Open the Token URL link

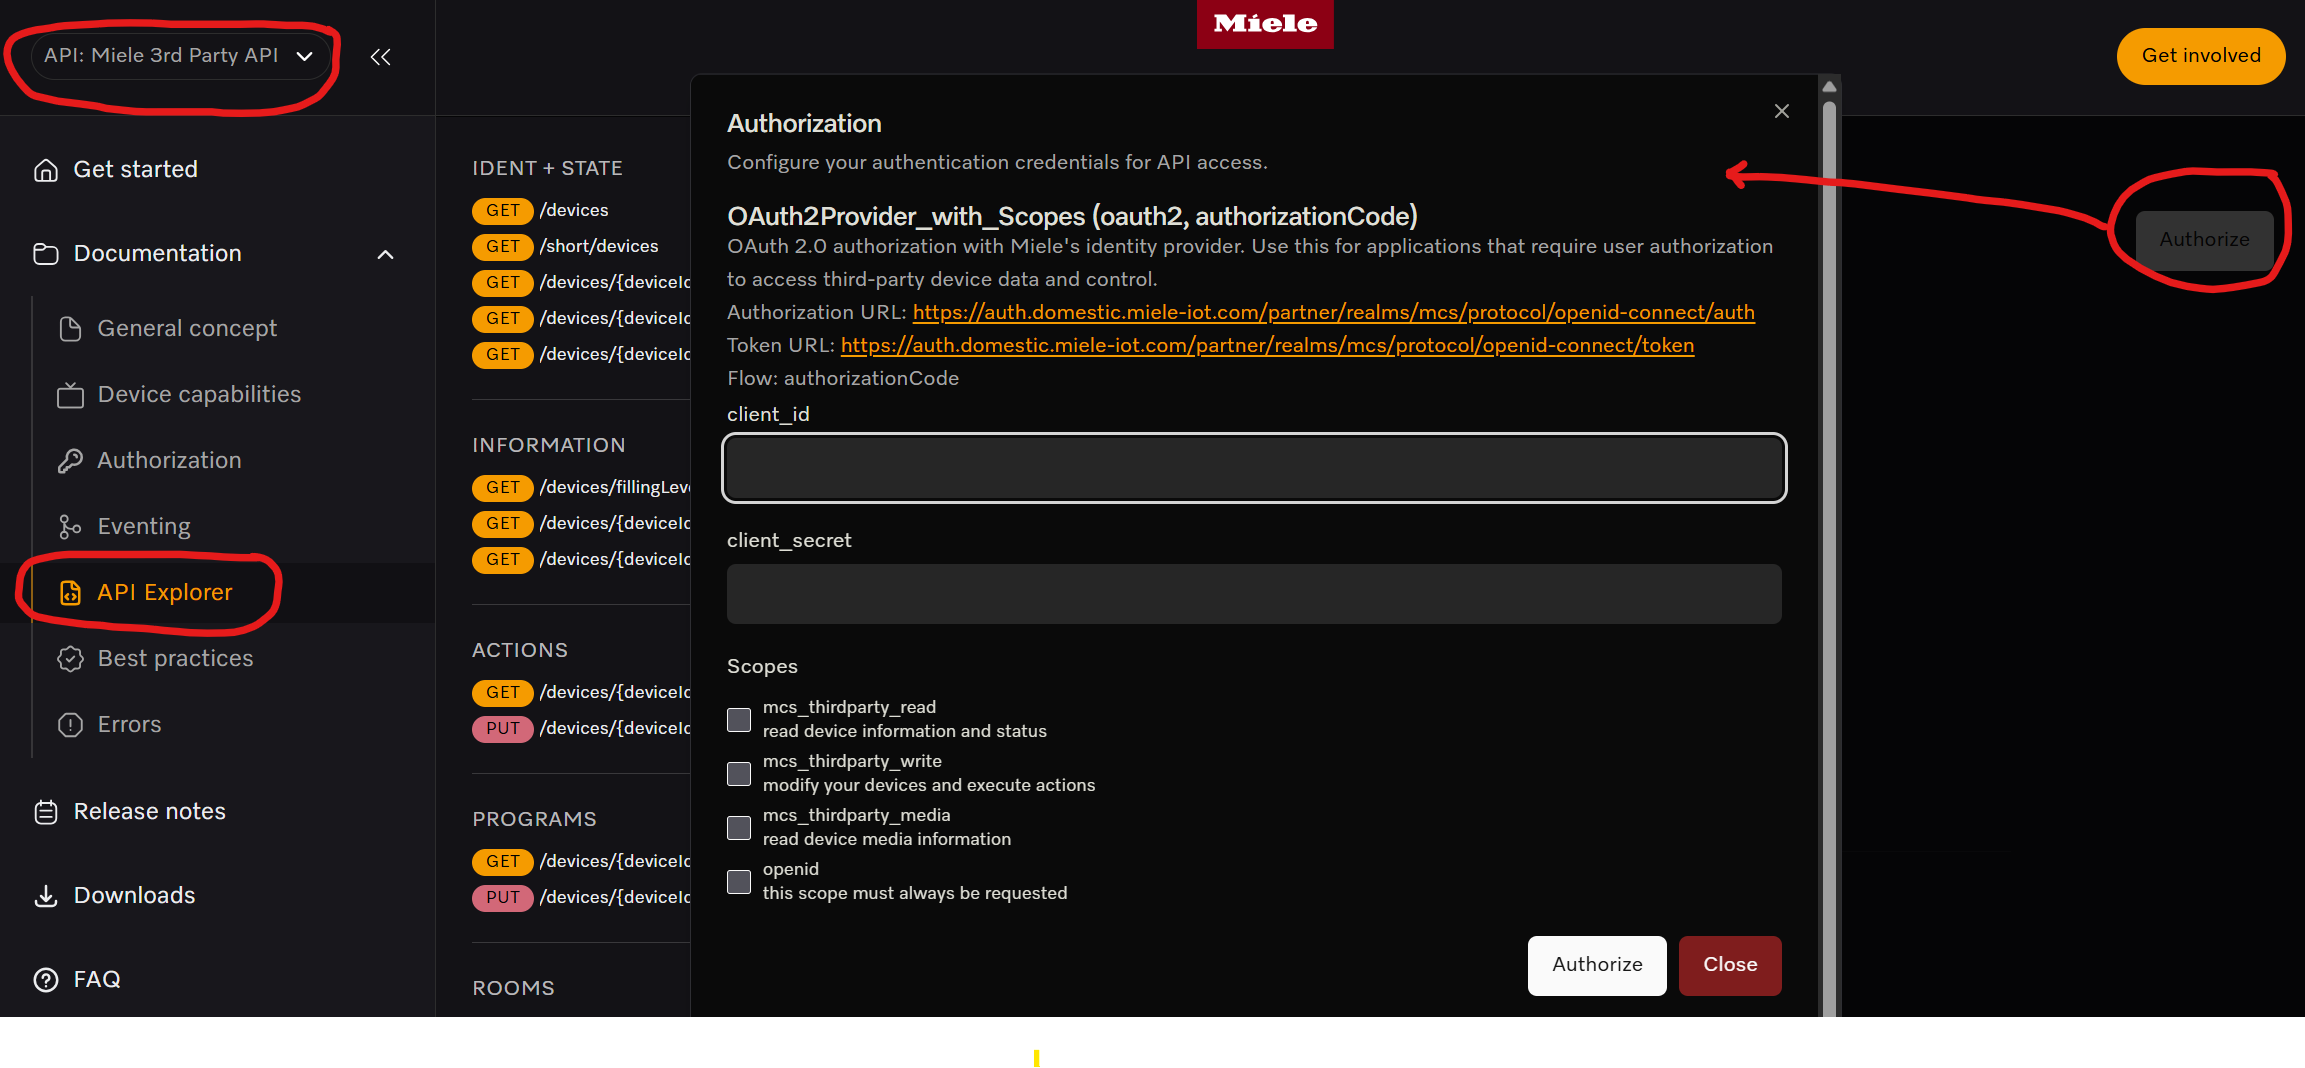point(1267,346)
